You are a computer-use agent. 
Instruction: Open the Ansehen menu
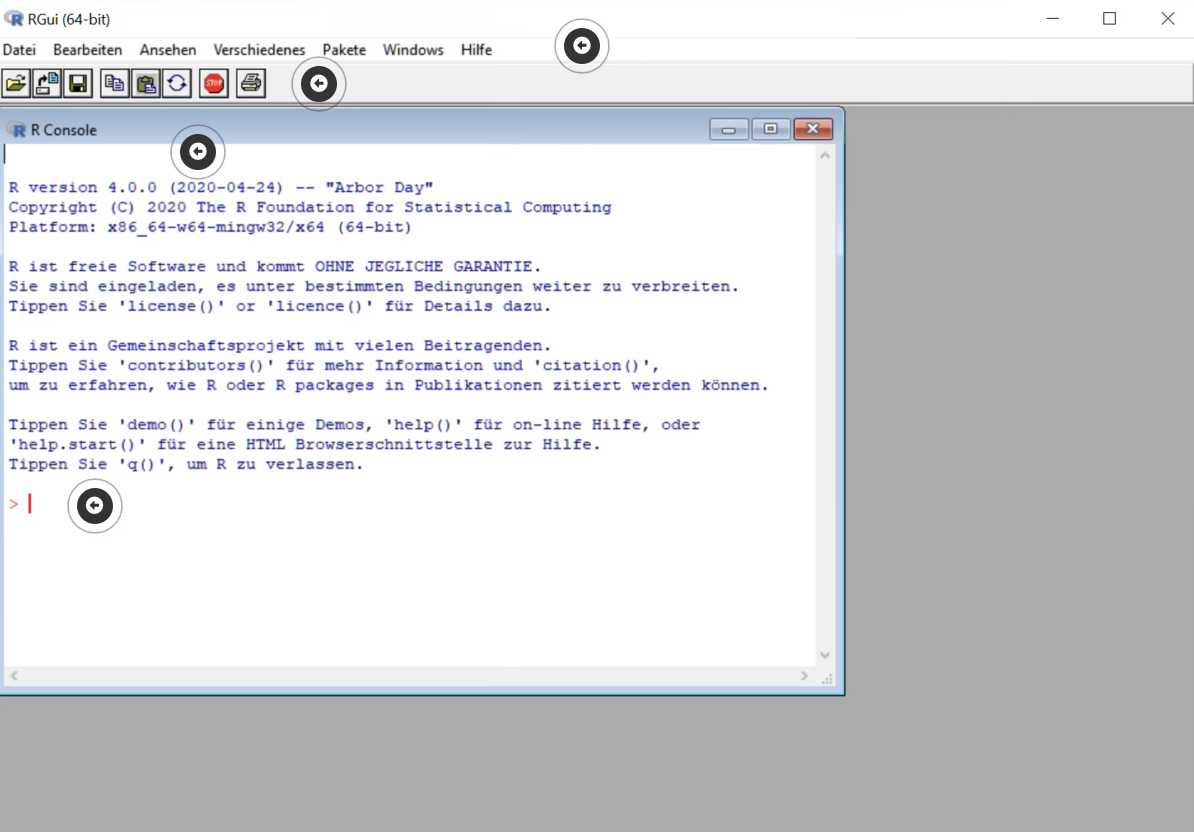click(x=167, y=49)
